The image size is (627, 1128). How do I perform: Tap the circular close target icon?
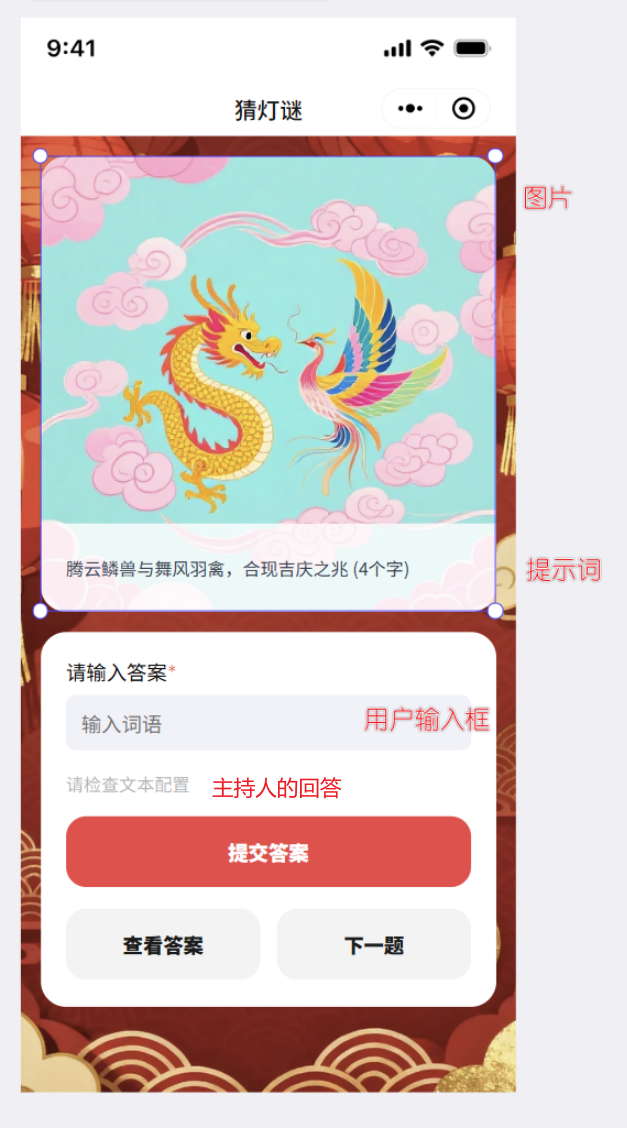464,109
